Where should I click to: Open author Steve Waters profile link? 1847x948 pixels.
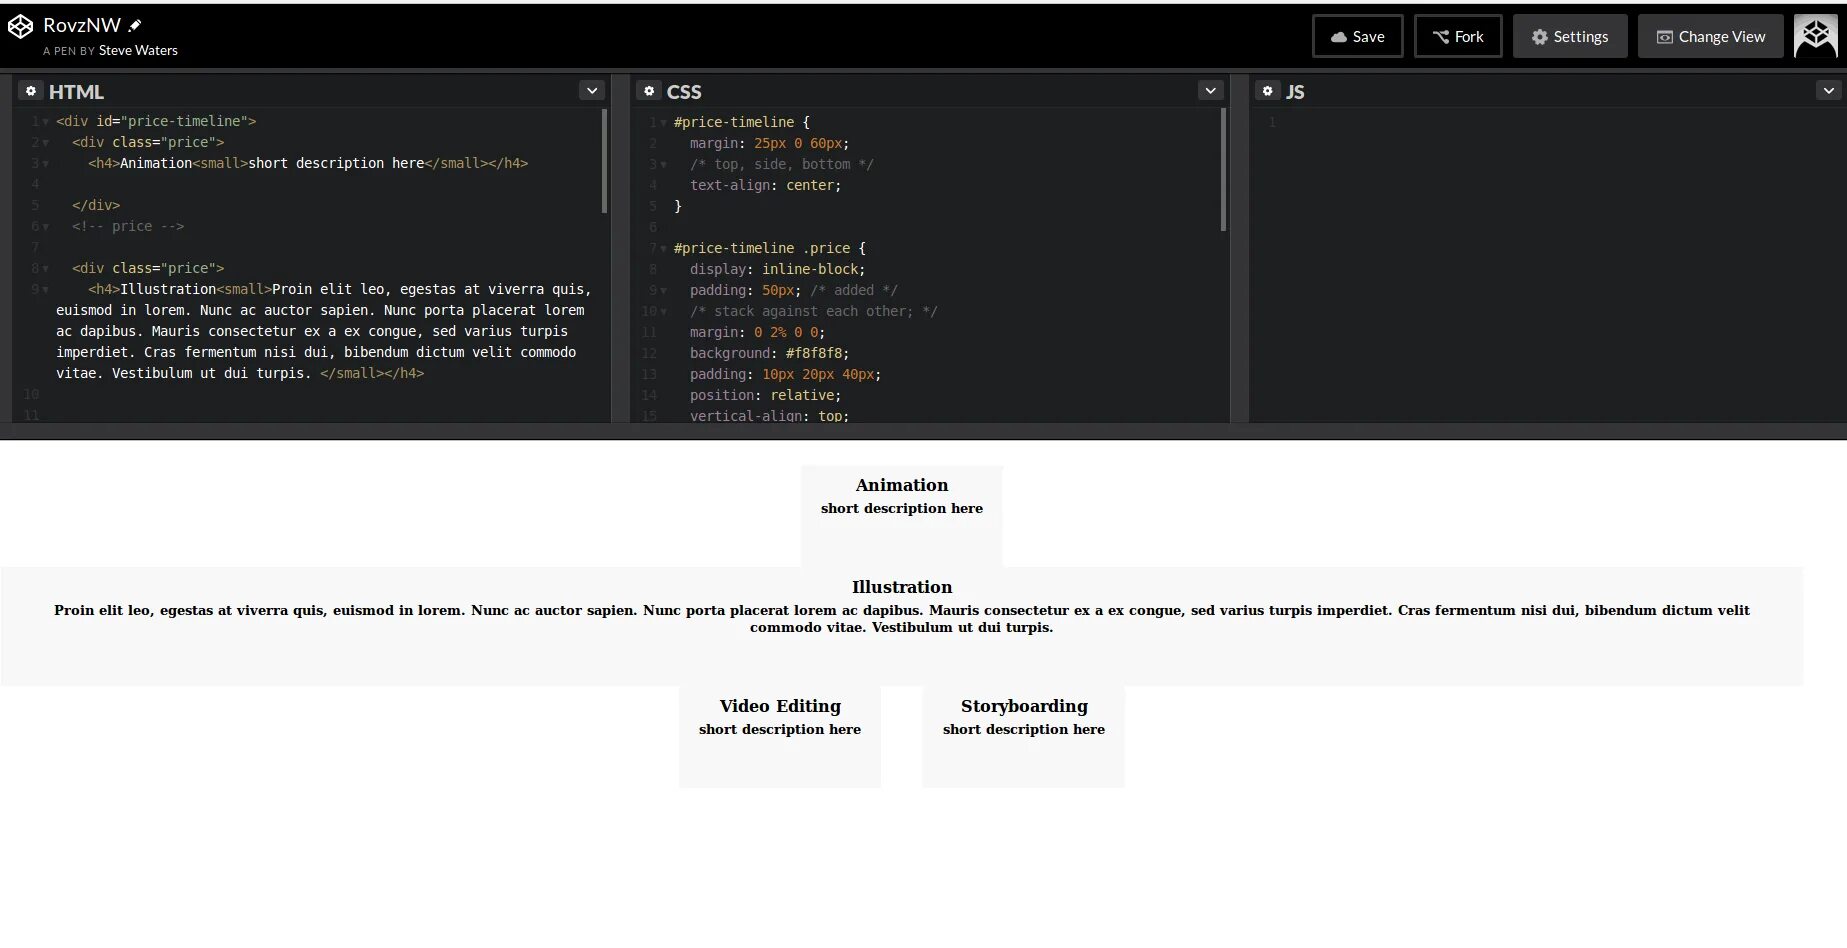pyautogui.click(x=138, y=50)
